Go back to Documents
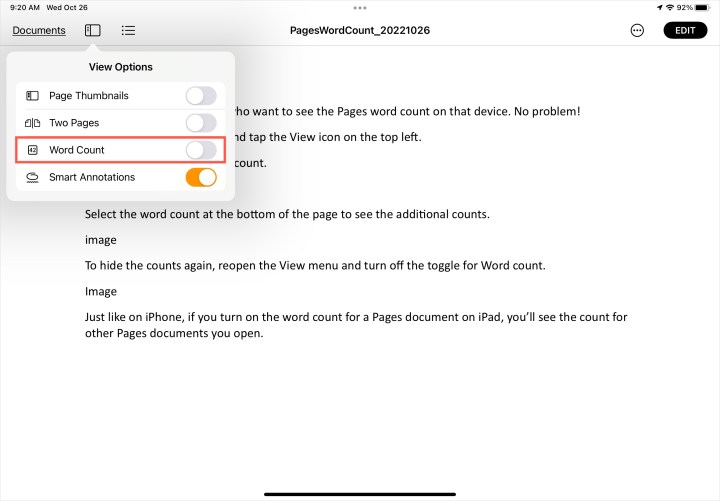720x501 pixels. click(x=39, y=30)
